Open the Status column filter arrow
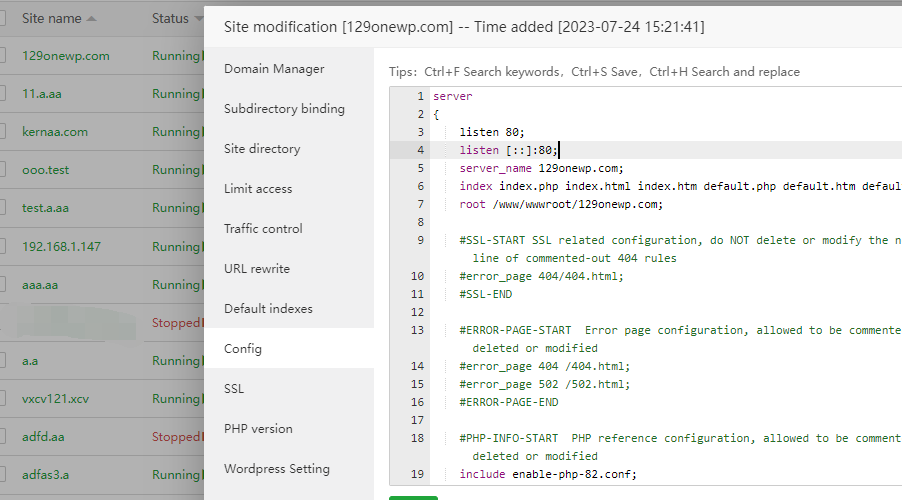This screenshot has height=500, width=902. coord(197,19)
